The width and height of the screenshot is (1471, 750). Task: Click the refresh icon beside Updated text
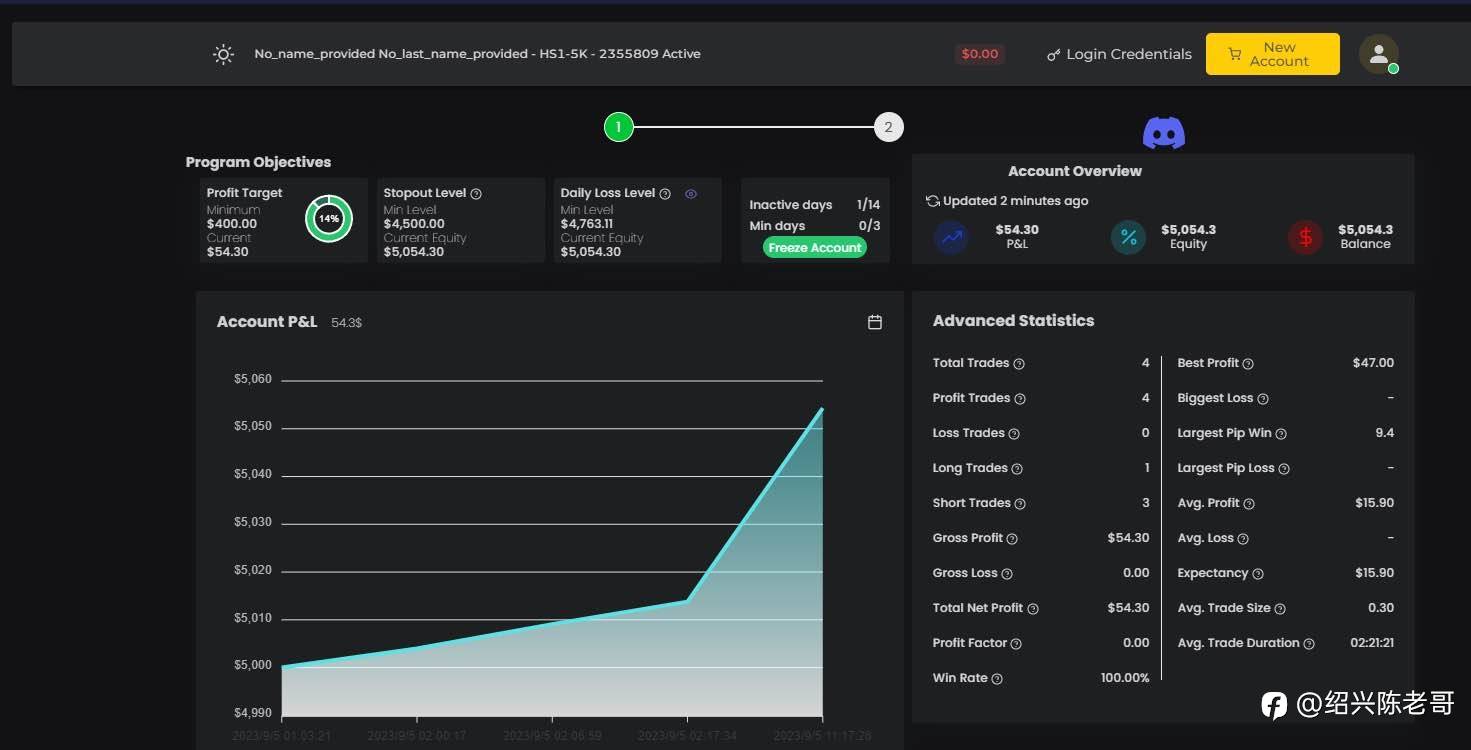coord(932,201)
